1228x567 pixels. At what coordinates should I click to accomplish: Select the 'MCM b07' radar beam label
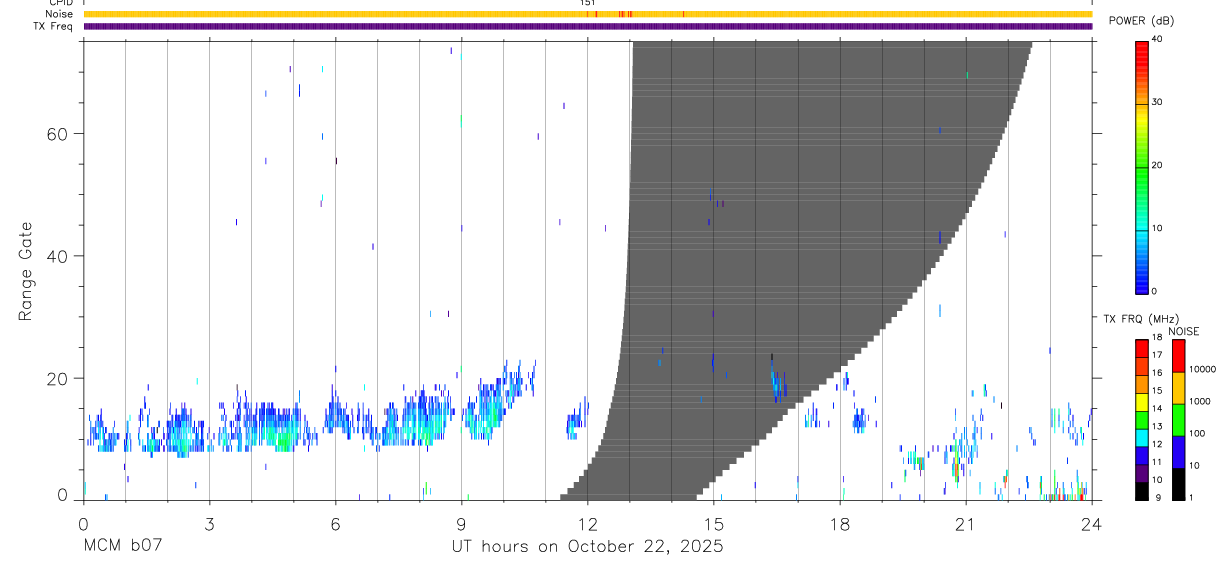123,546
